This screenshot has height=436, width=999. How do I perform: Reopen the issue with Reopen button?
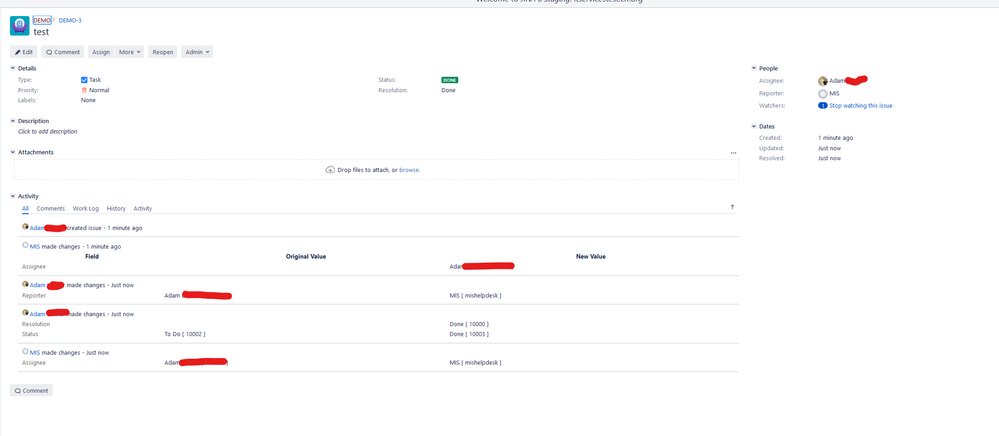pos(162,52)
